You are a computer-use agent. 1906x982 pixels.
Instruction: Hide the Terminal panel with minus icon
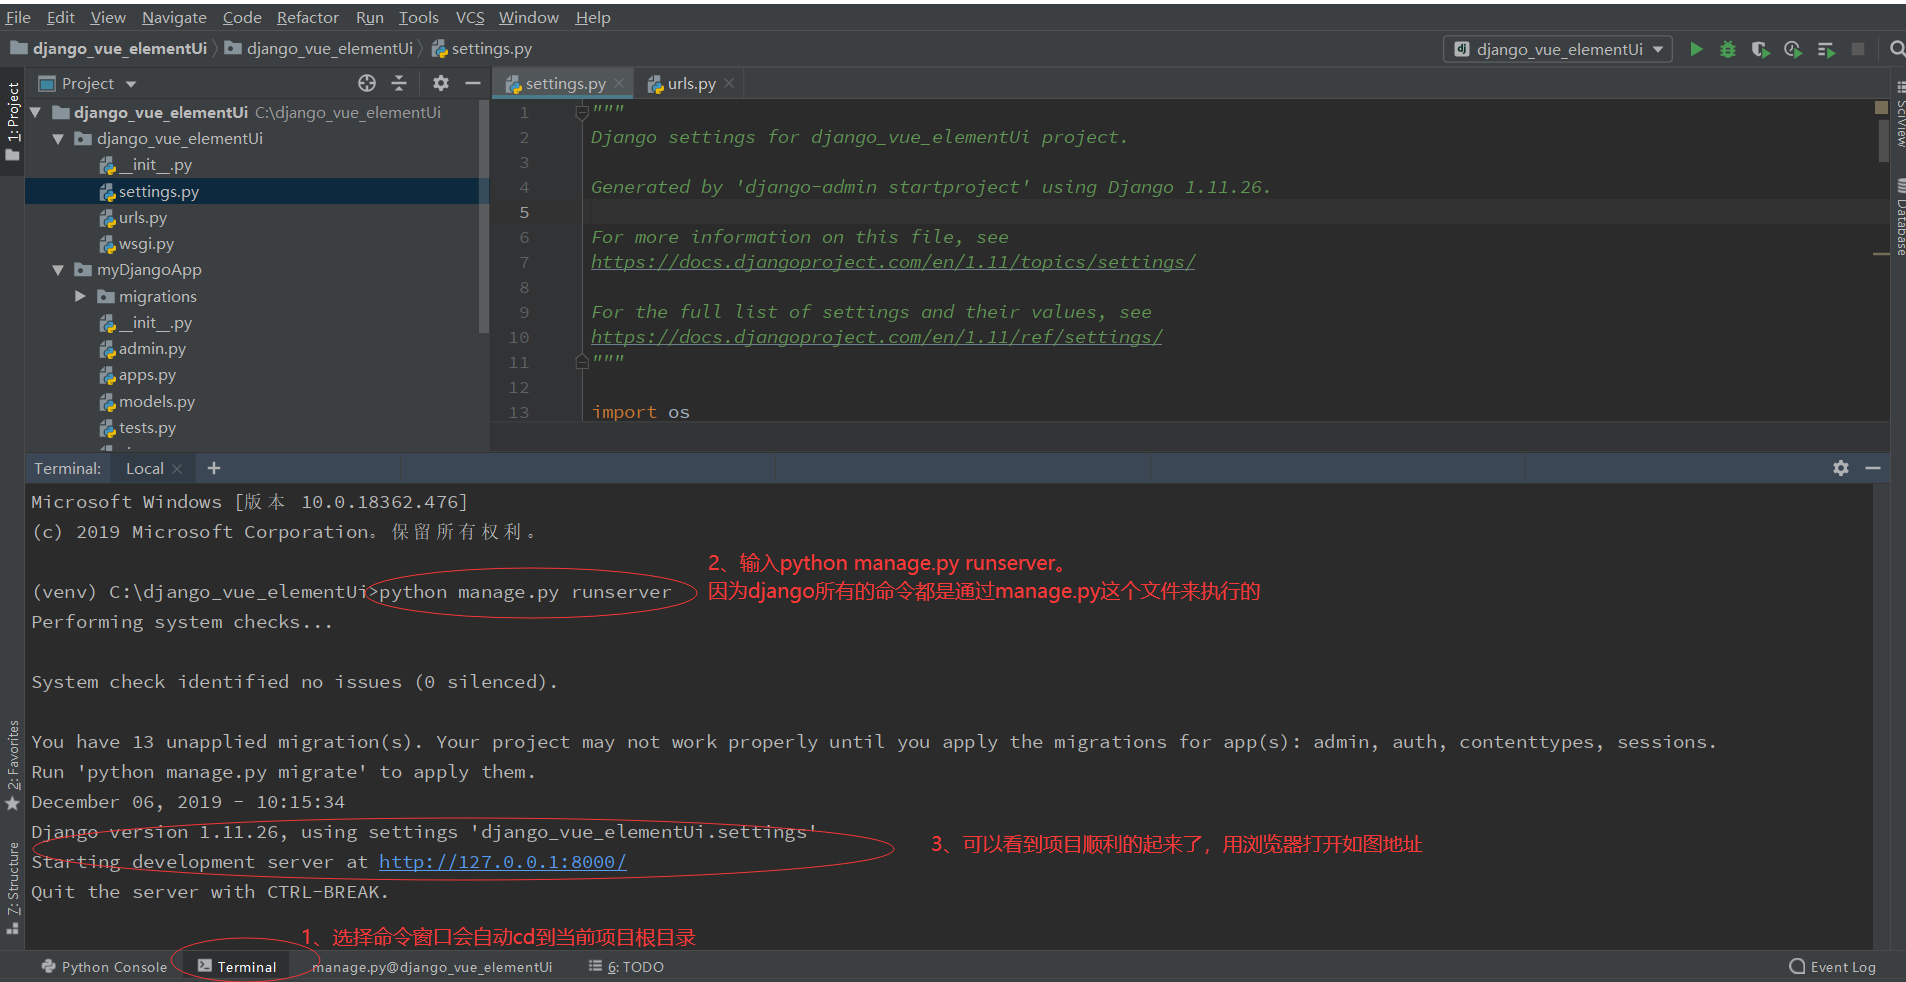click(1873, 468)
